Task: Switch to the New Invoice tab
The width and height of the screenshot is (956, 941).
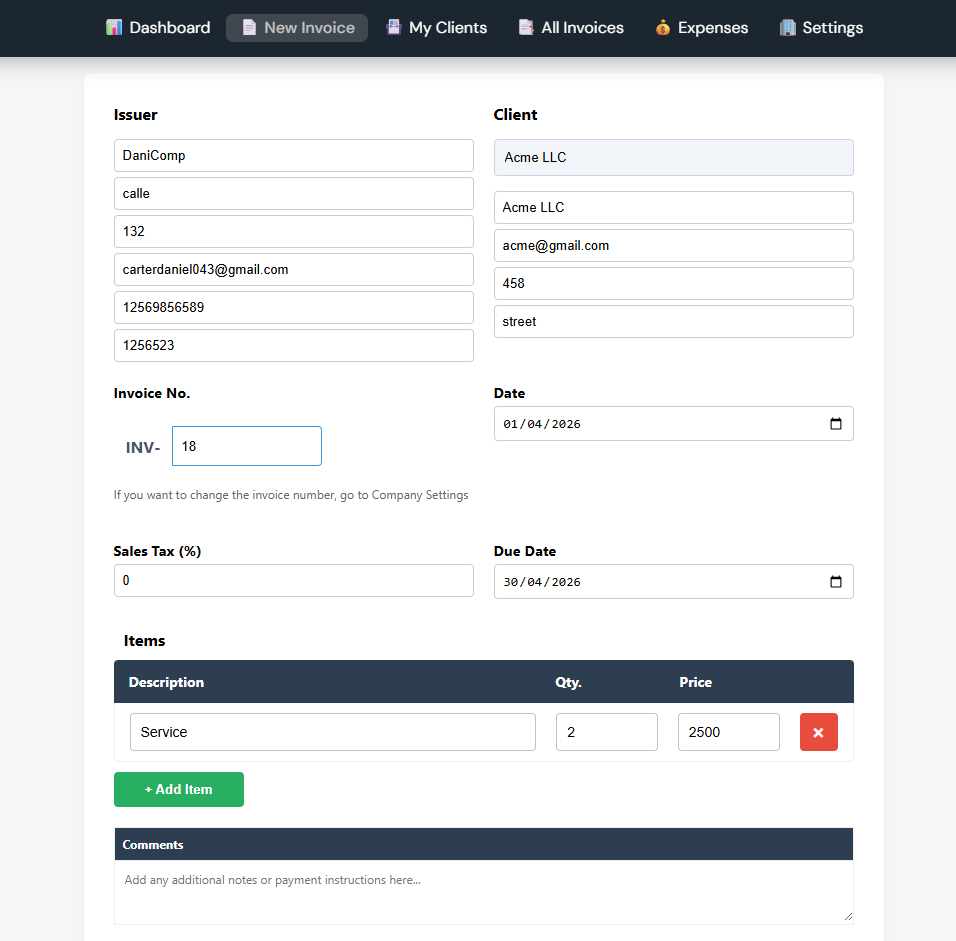Action: pos(296,27)
